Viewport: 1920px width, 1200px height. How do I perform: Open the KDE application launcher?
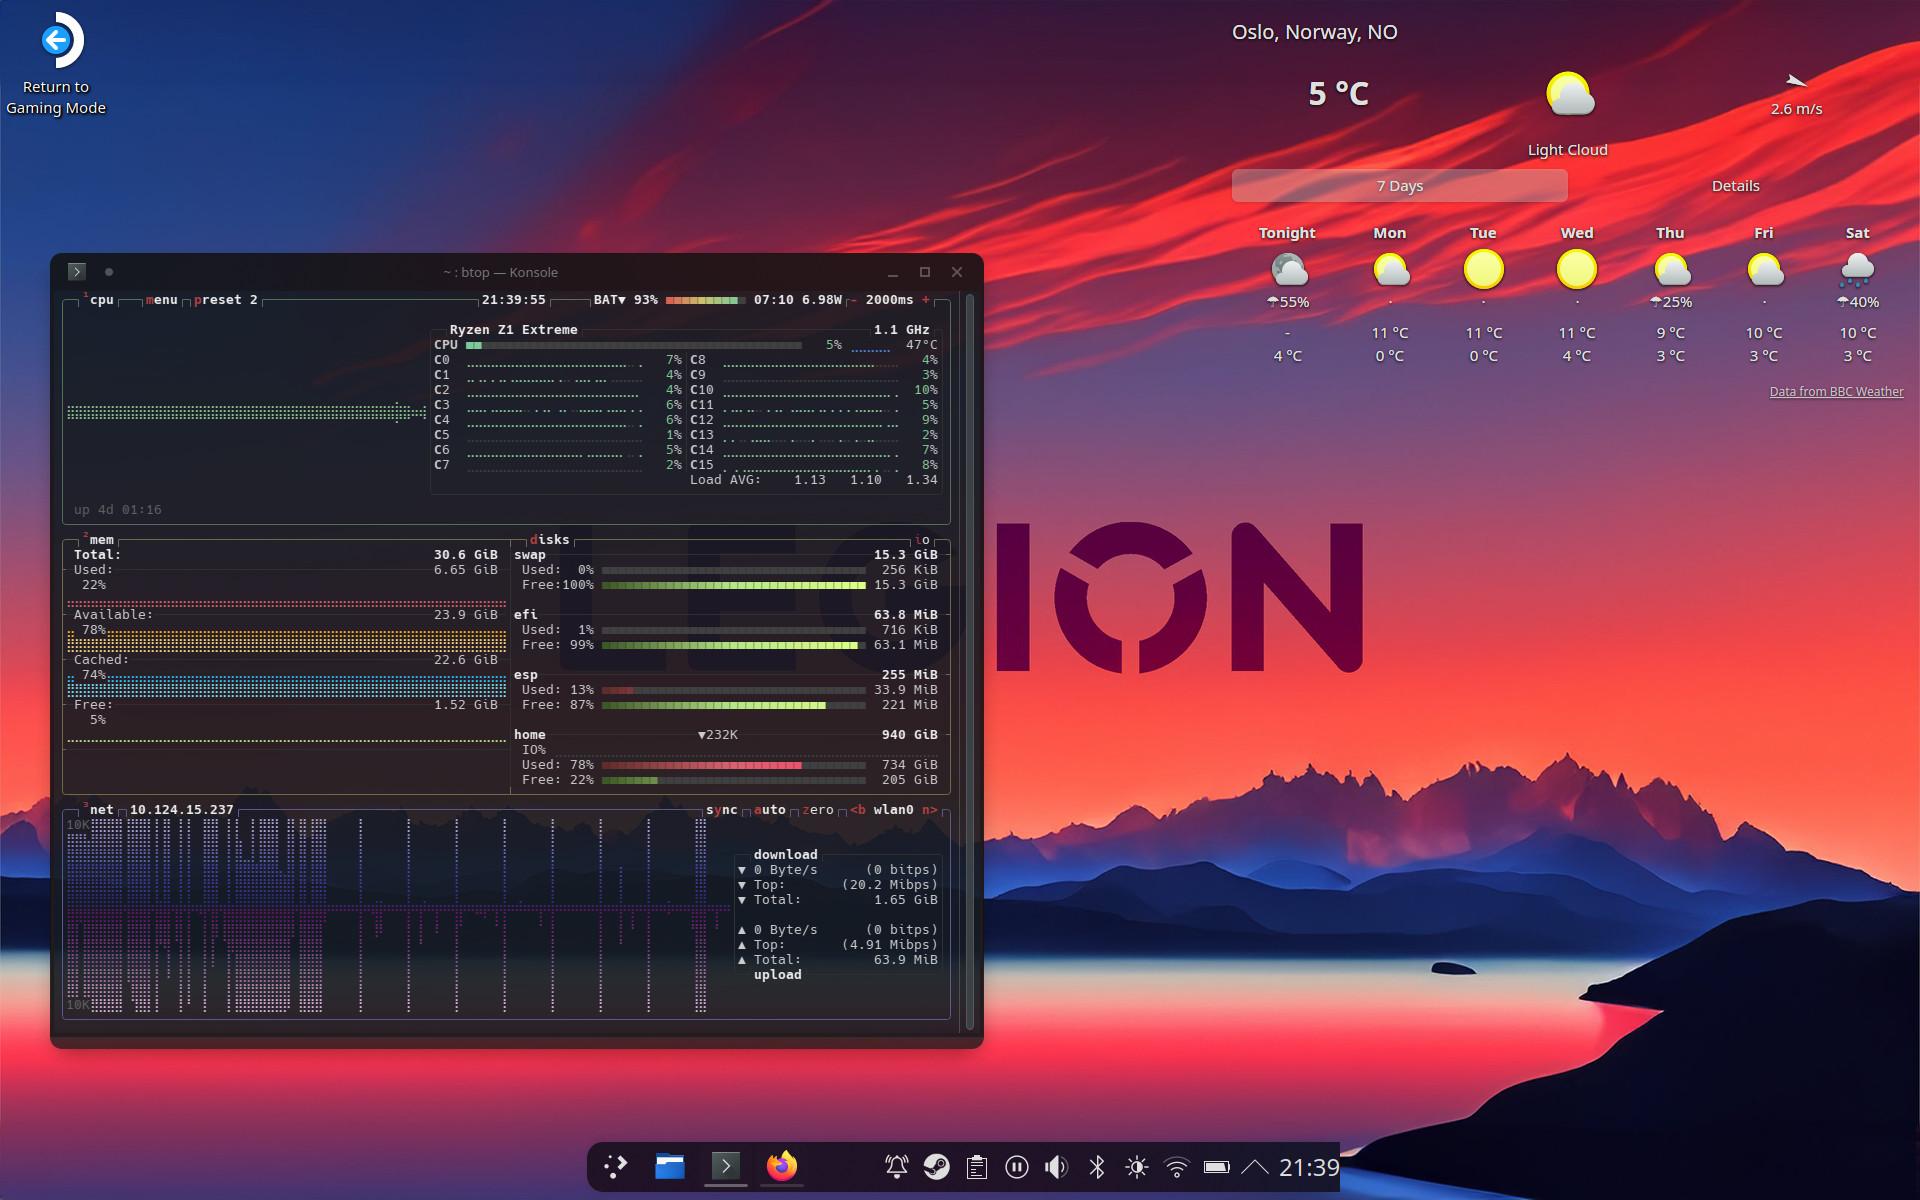click(615, 1166)
